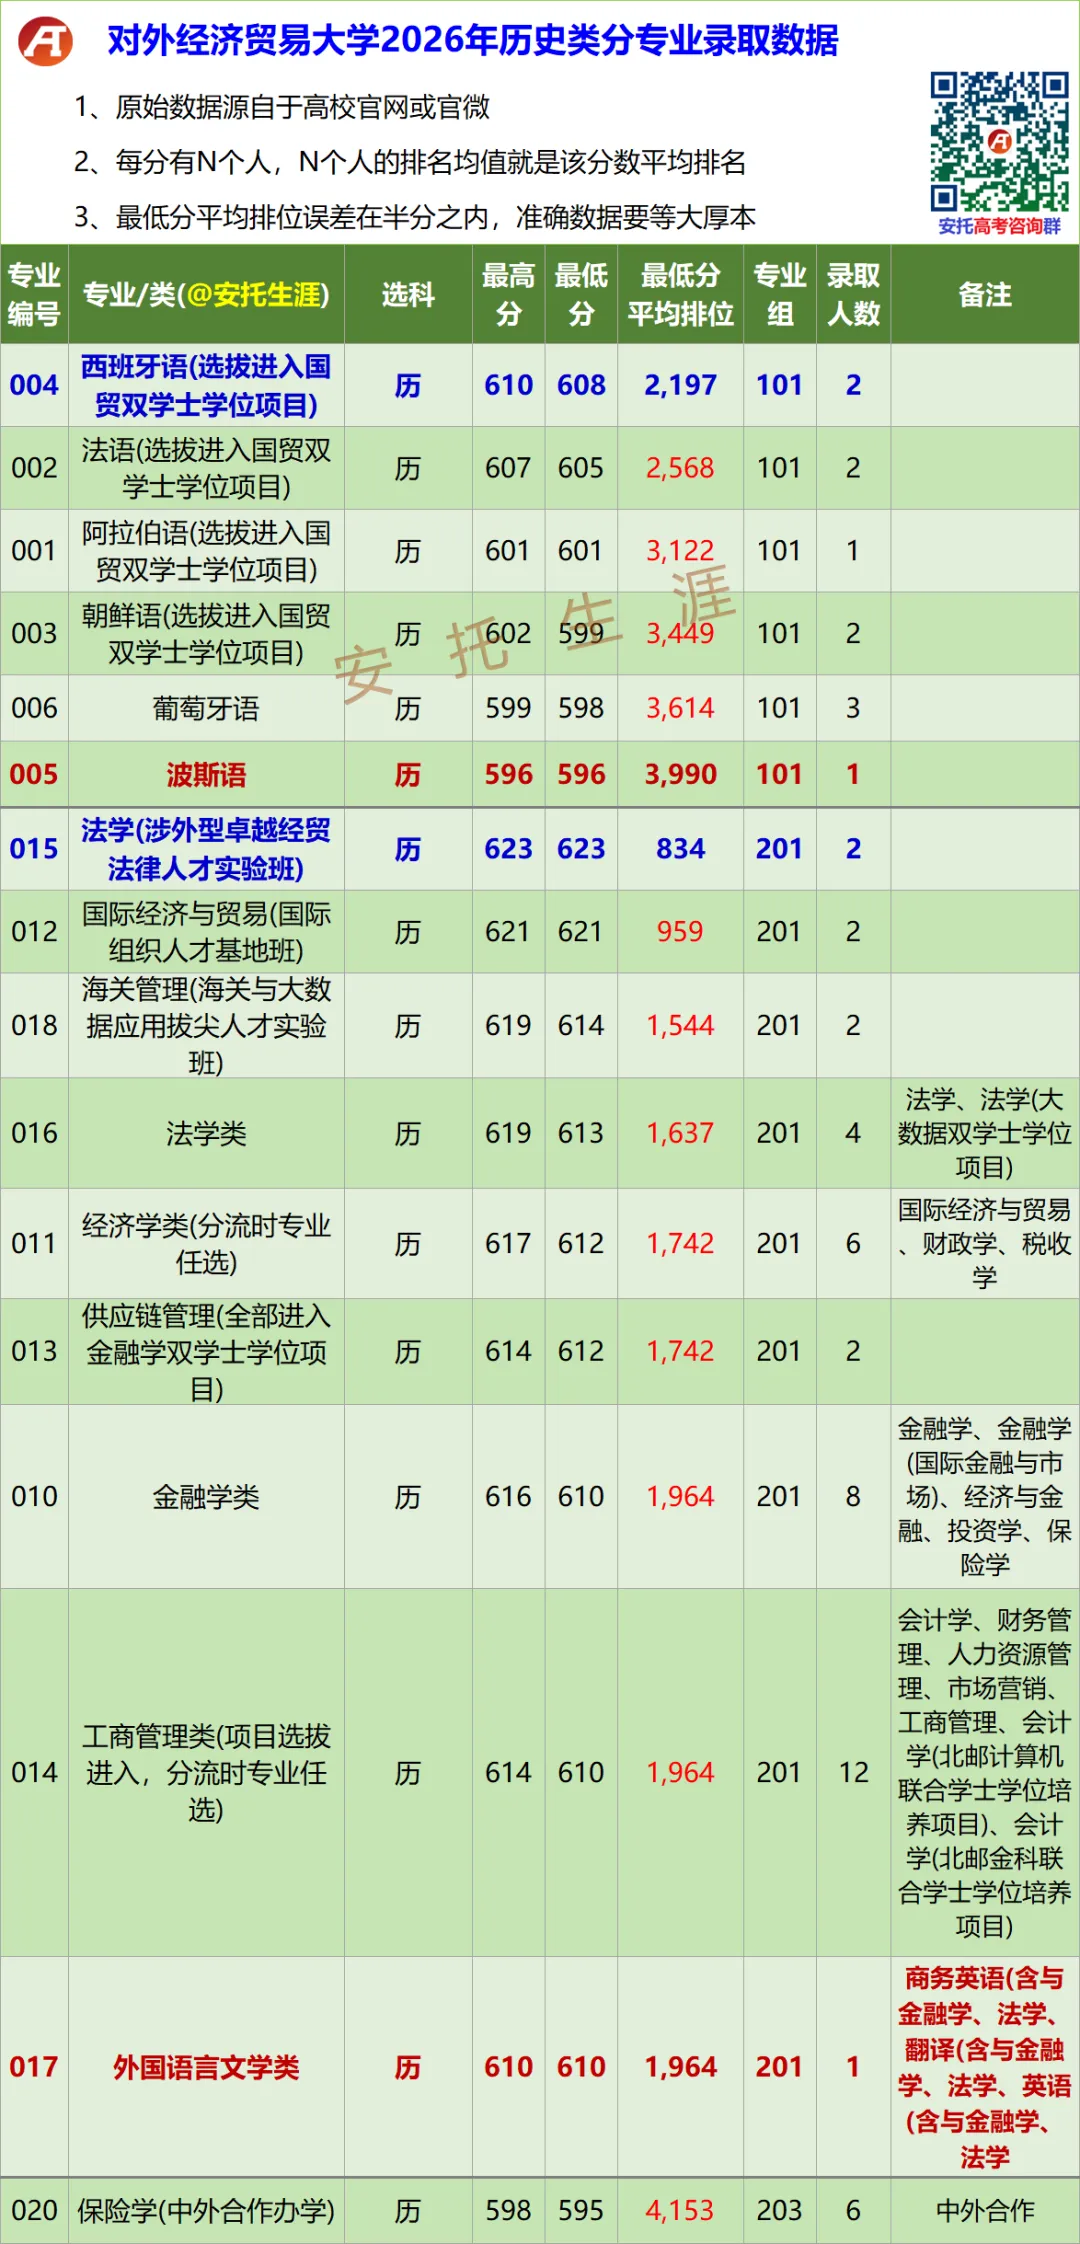The width and height of the screenshot is (1080, 2244).
Task: Select the 海关管理 major cell
Action: (206, 1026)
